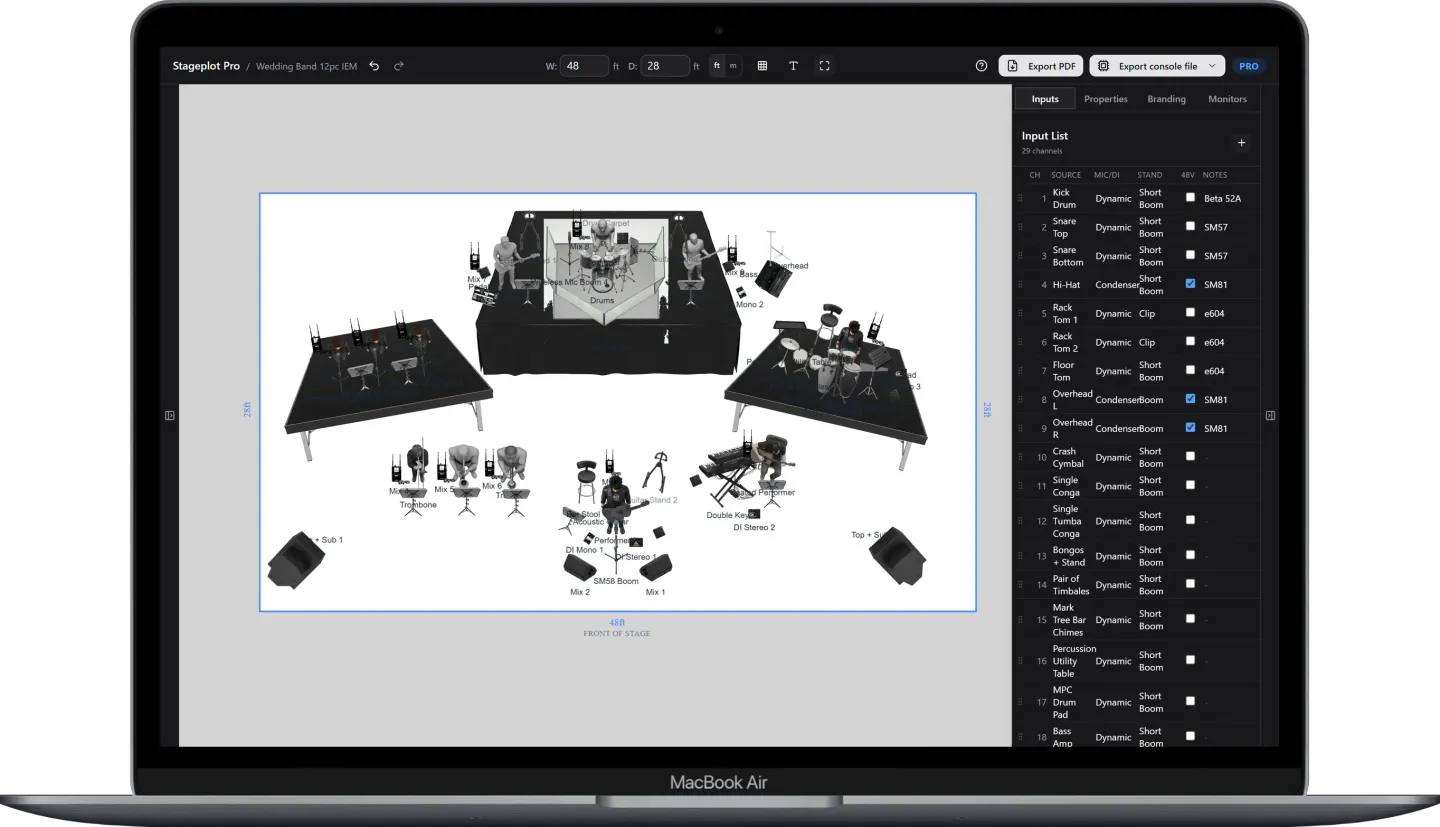Select the text tool icon
The width and height of the screenshot is (1440, 827).
[x=793, y=66]
